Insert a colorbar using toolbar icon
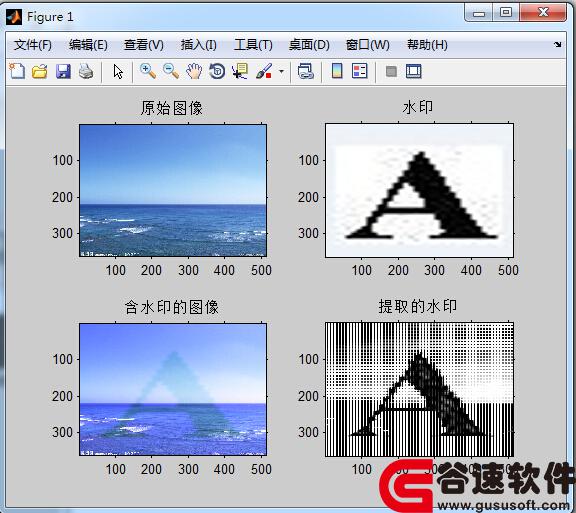 [337, 71]
